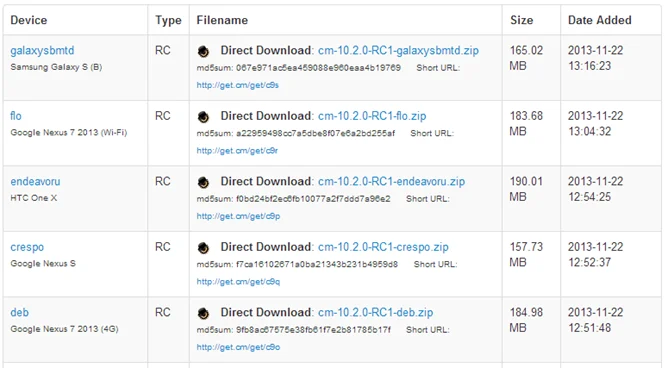
Task: Select the Samsung Galaxy S (B) description
Action: point(56,67)
